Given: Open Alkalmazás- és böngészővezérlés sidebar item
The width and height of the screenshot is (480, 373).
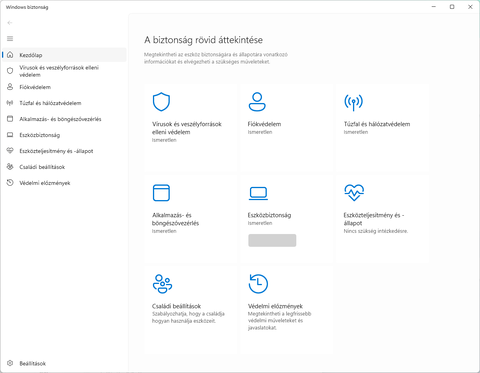Looking at the screenshot, I should click(x=64, y=119).
